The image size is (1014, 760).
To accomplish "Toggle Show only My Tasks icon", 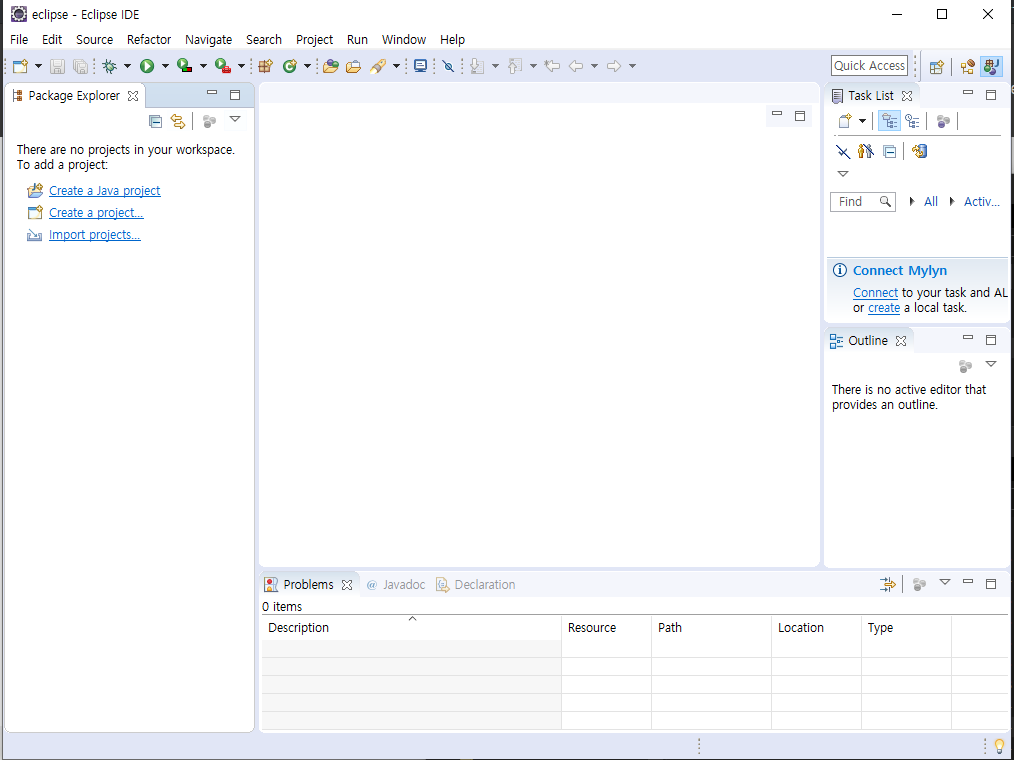I will pos(865,152).
